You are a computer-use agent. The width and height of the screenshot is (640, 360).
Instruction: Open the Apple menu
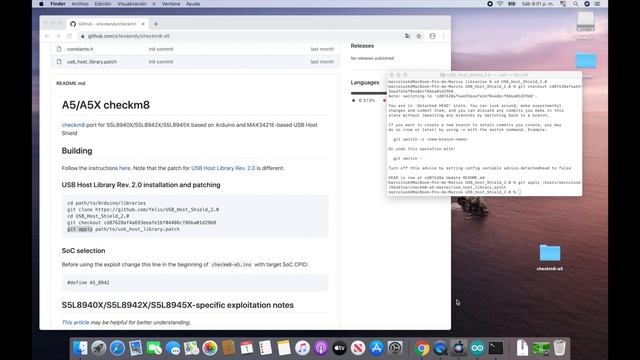41,4
